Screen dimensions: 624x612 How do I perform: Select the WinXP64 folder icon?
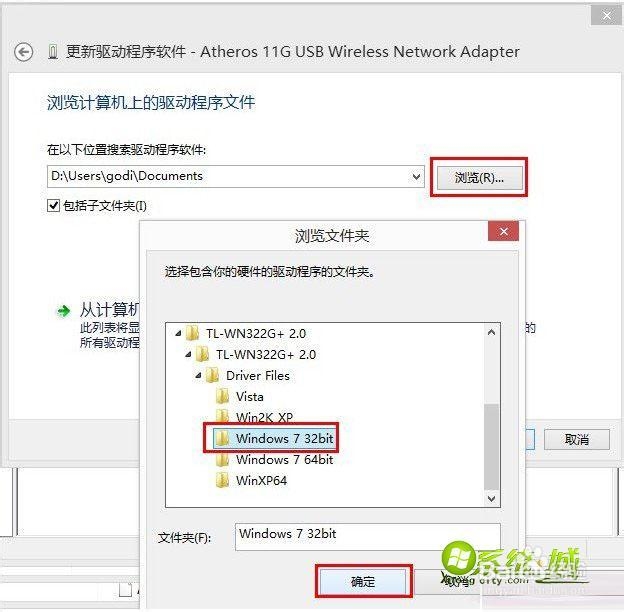click(222, 480)
